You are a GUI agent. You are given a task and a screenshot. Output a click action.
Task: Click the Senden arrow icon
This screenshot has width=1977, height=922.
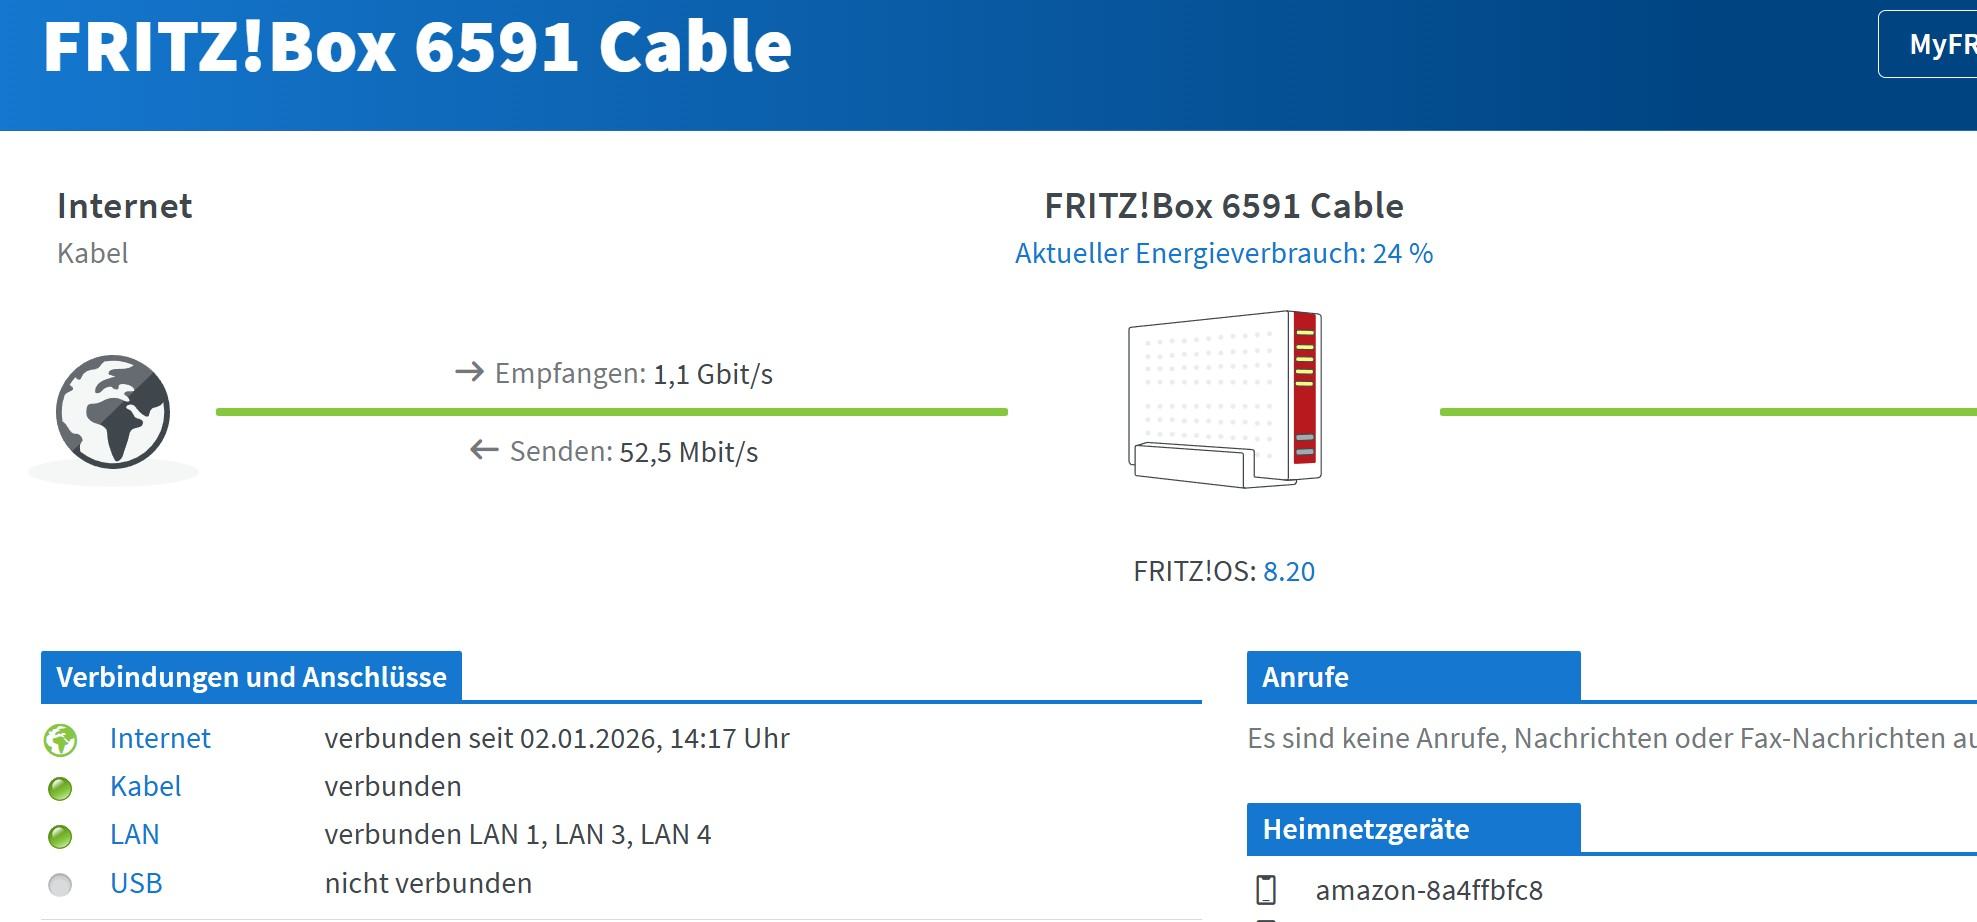coord(484,451)
